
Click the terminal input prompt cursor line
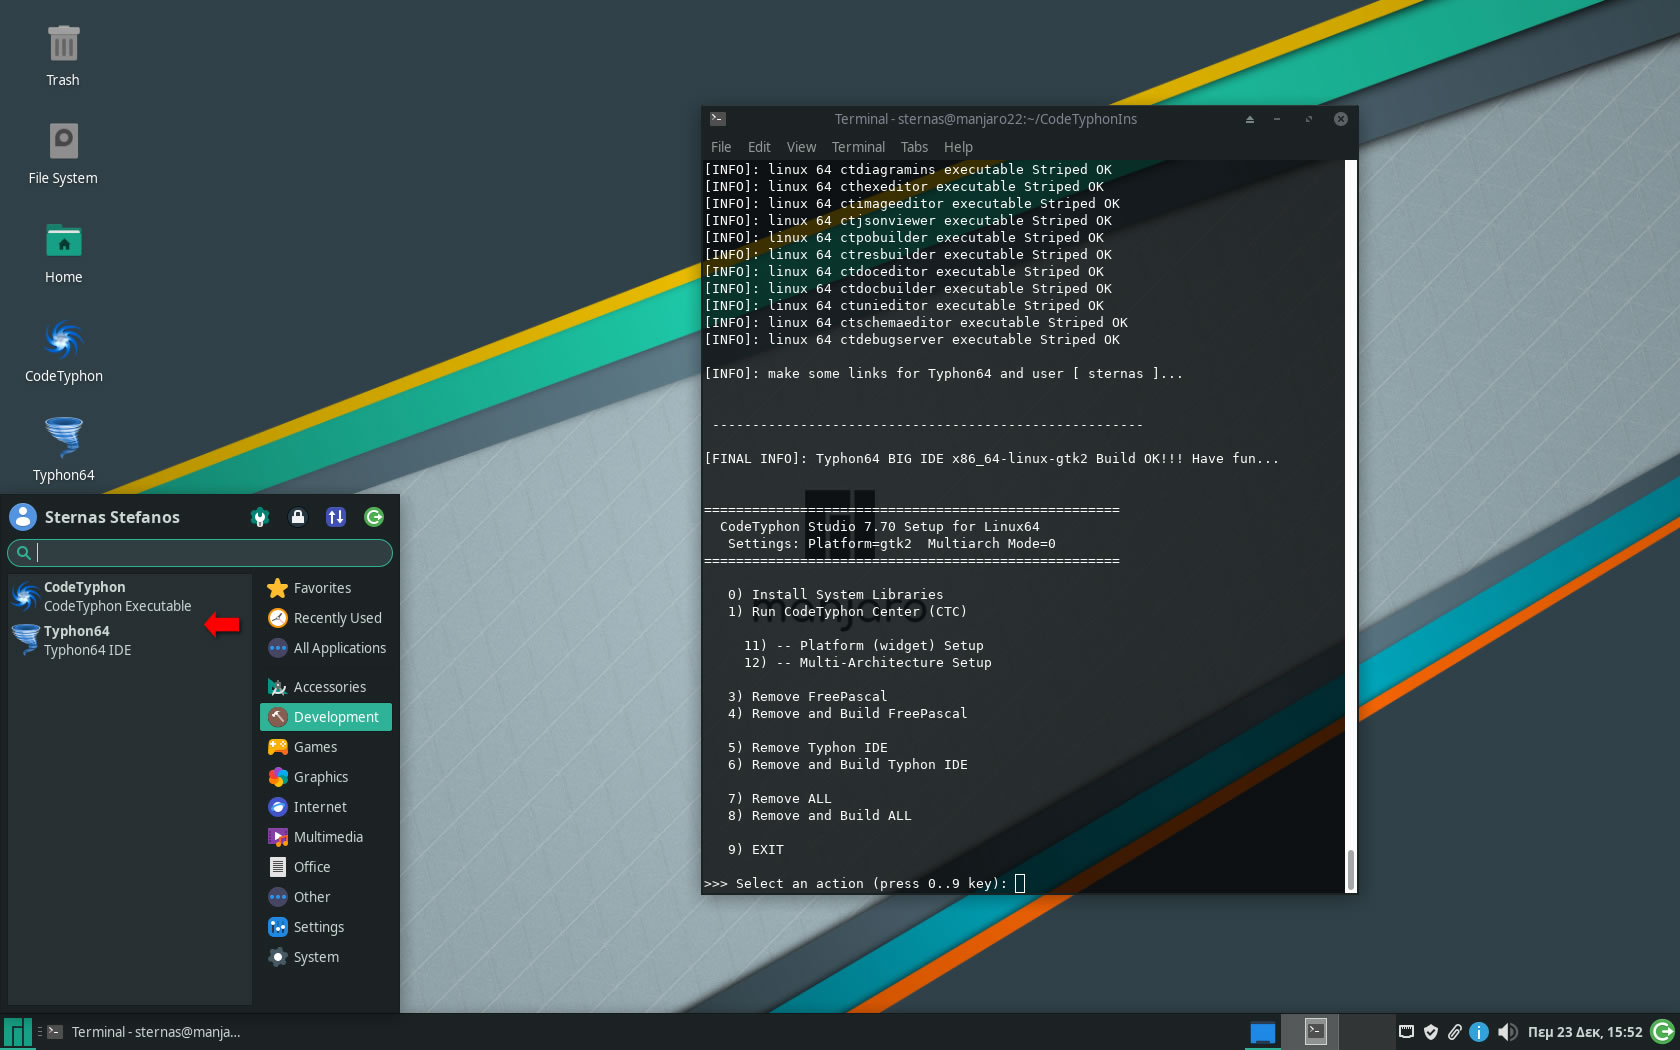pyautogui.click(x=864, y=883)
